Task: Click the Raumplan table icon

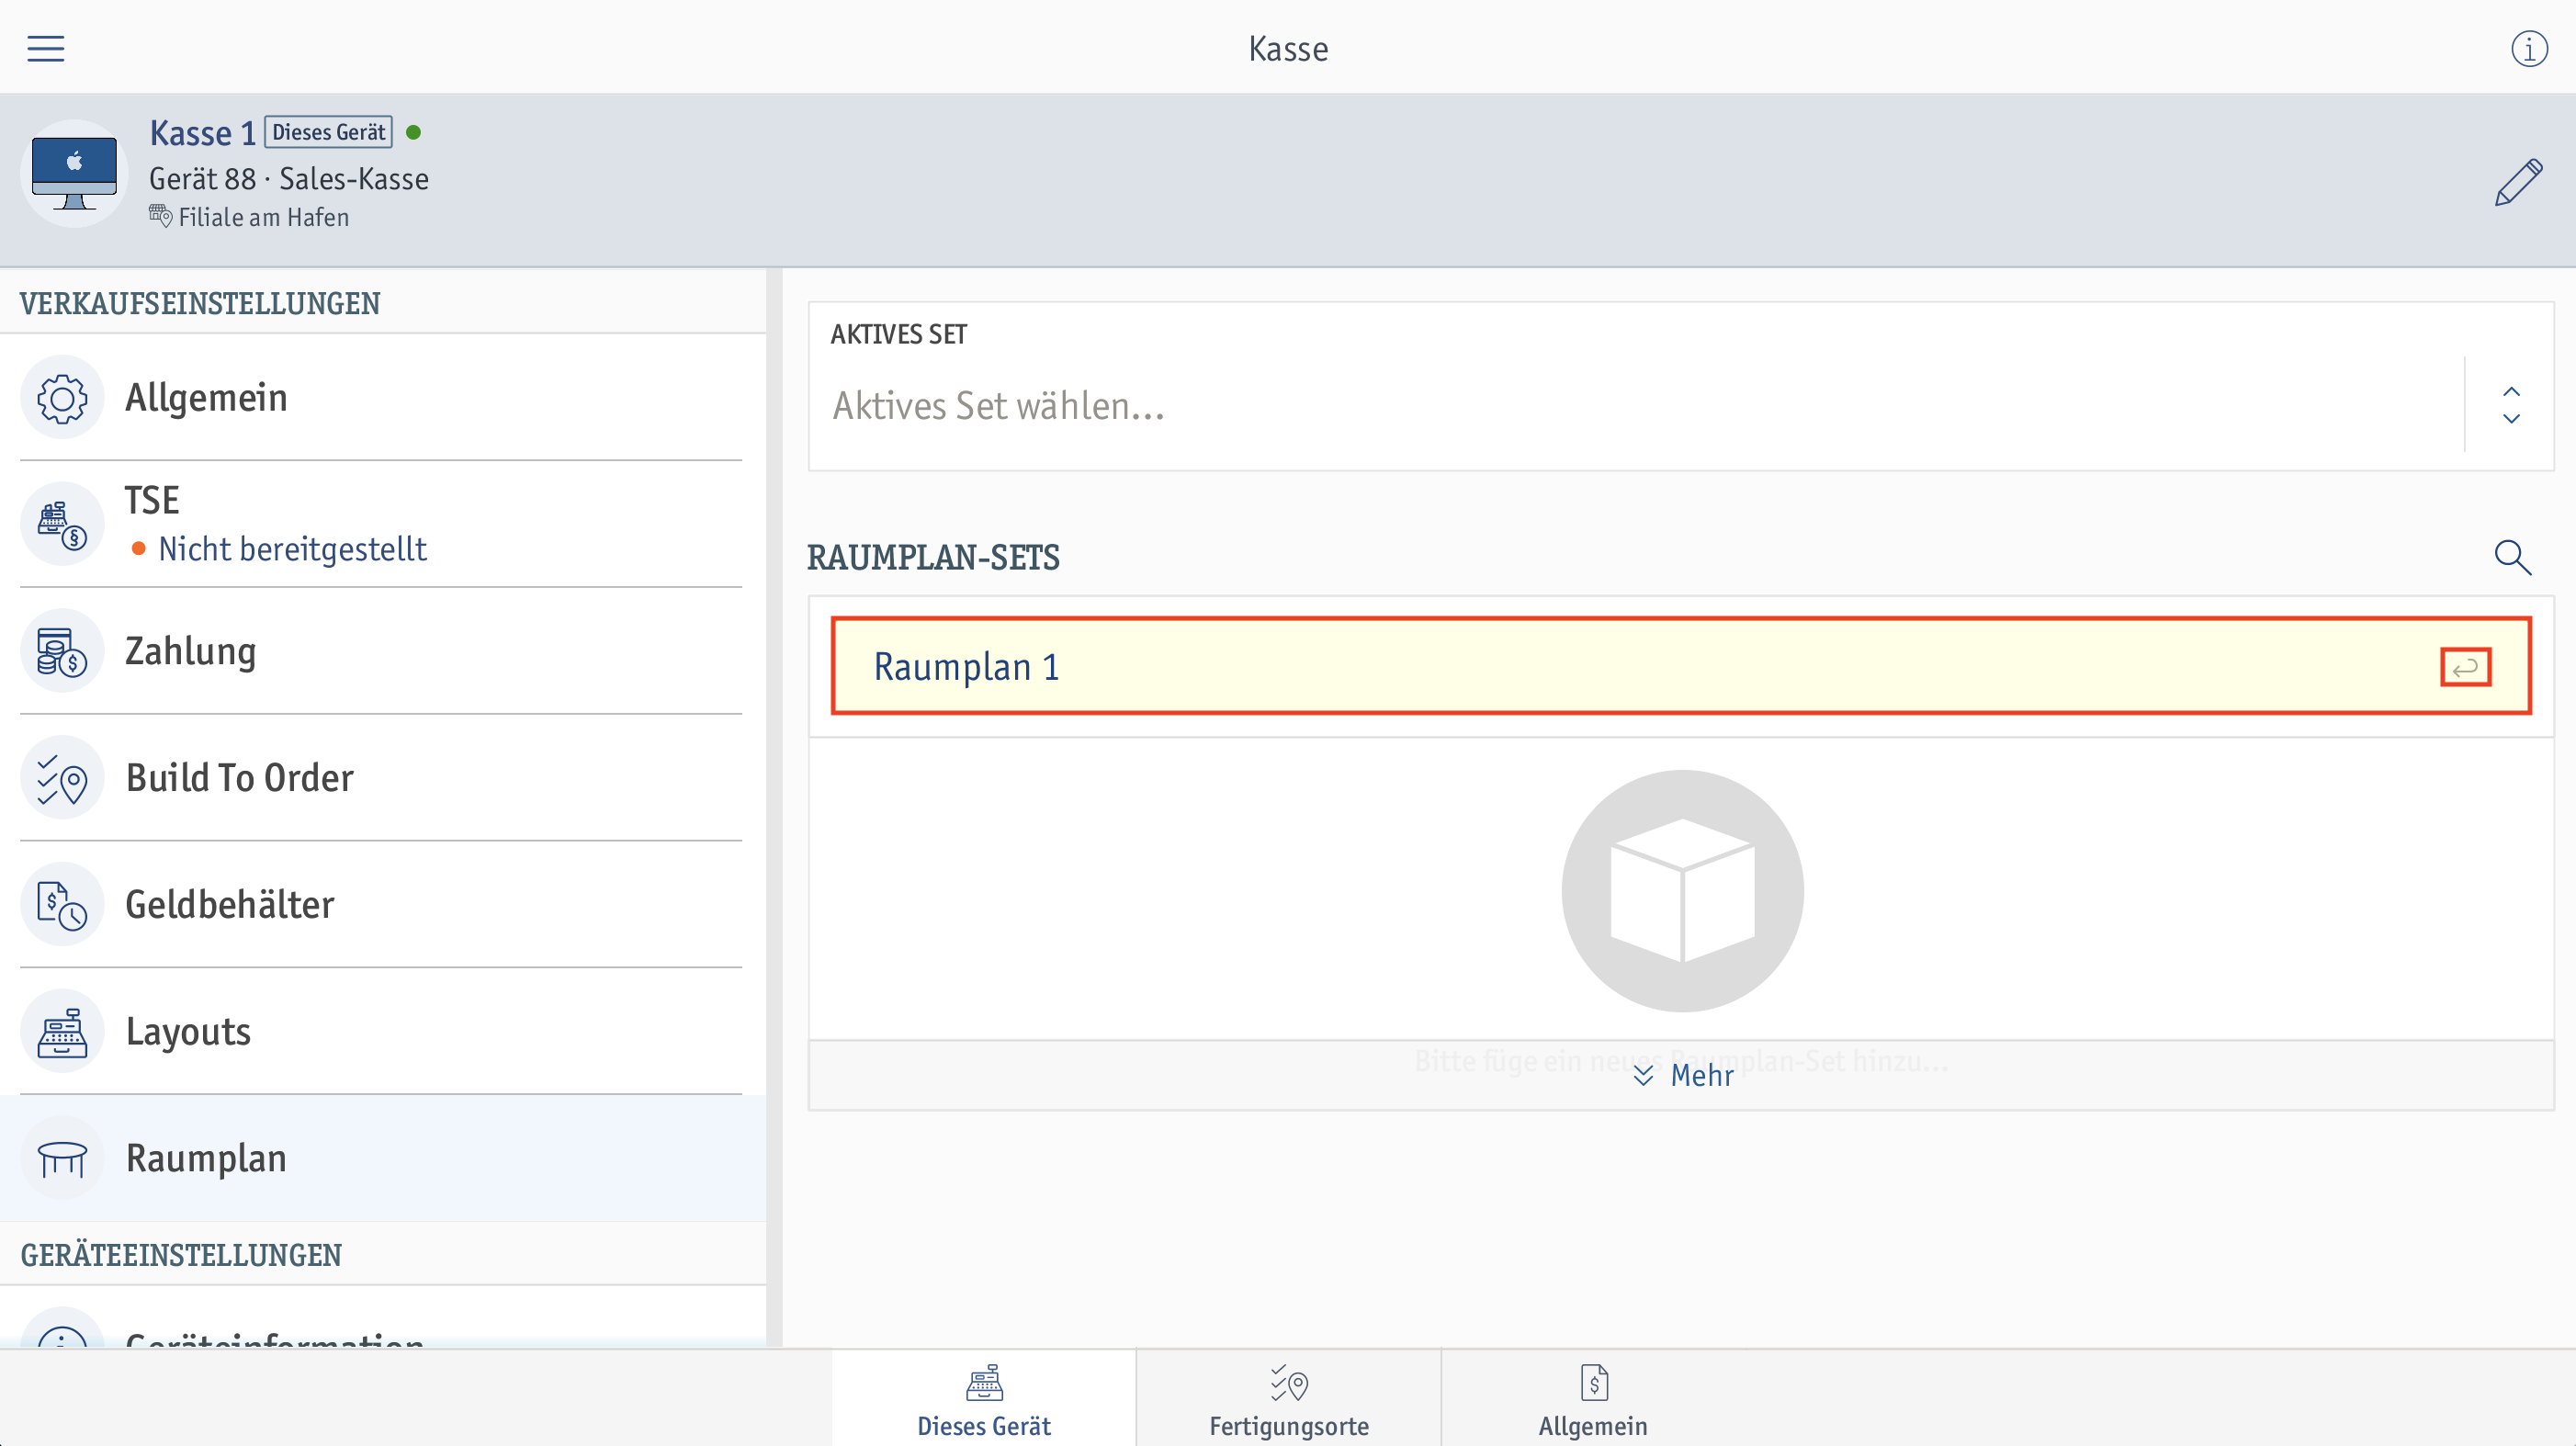Action: click(x=62, y=1158)
